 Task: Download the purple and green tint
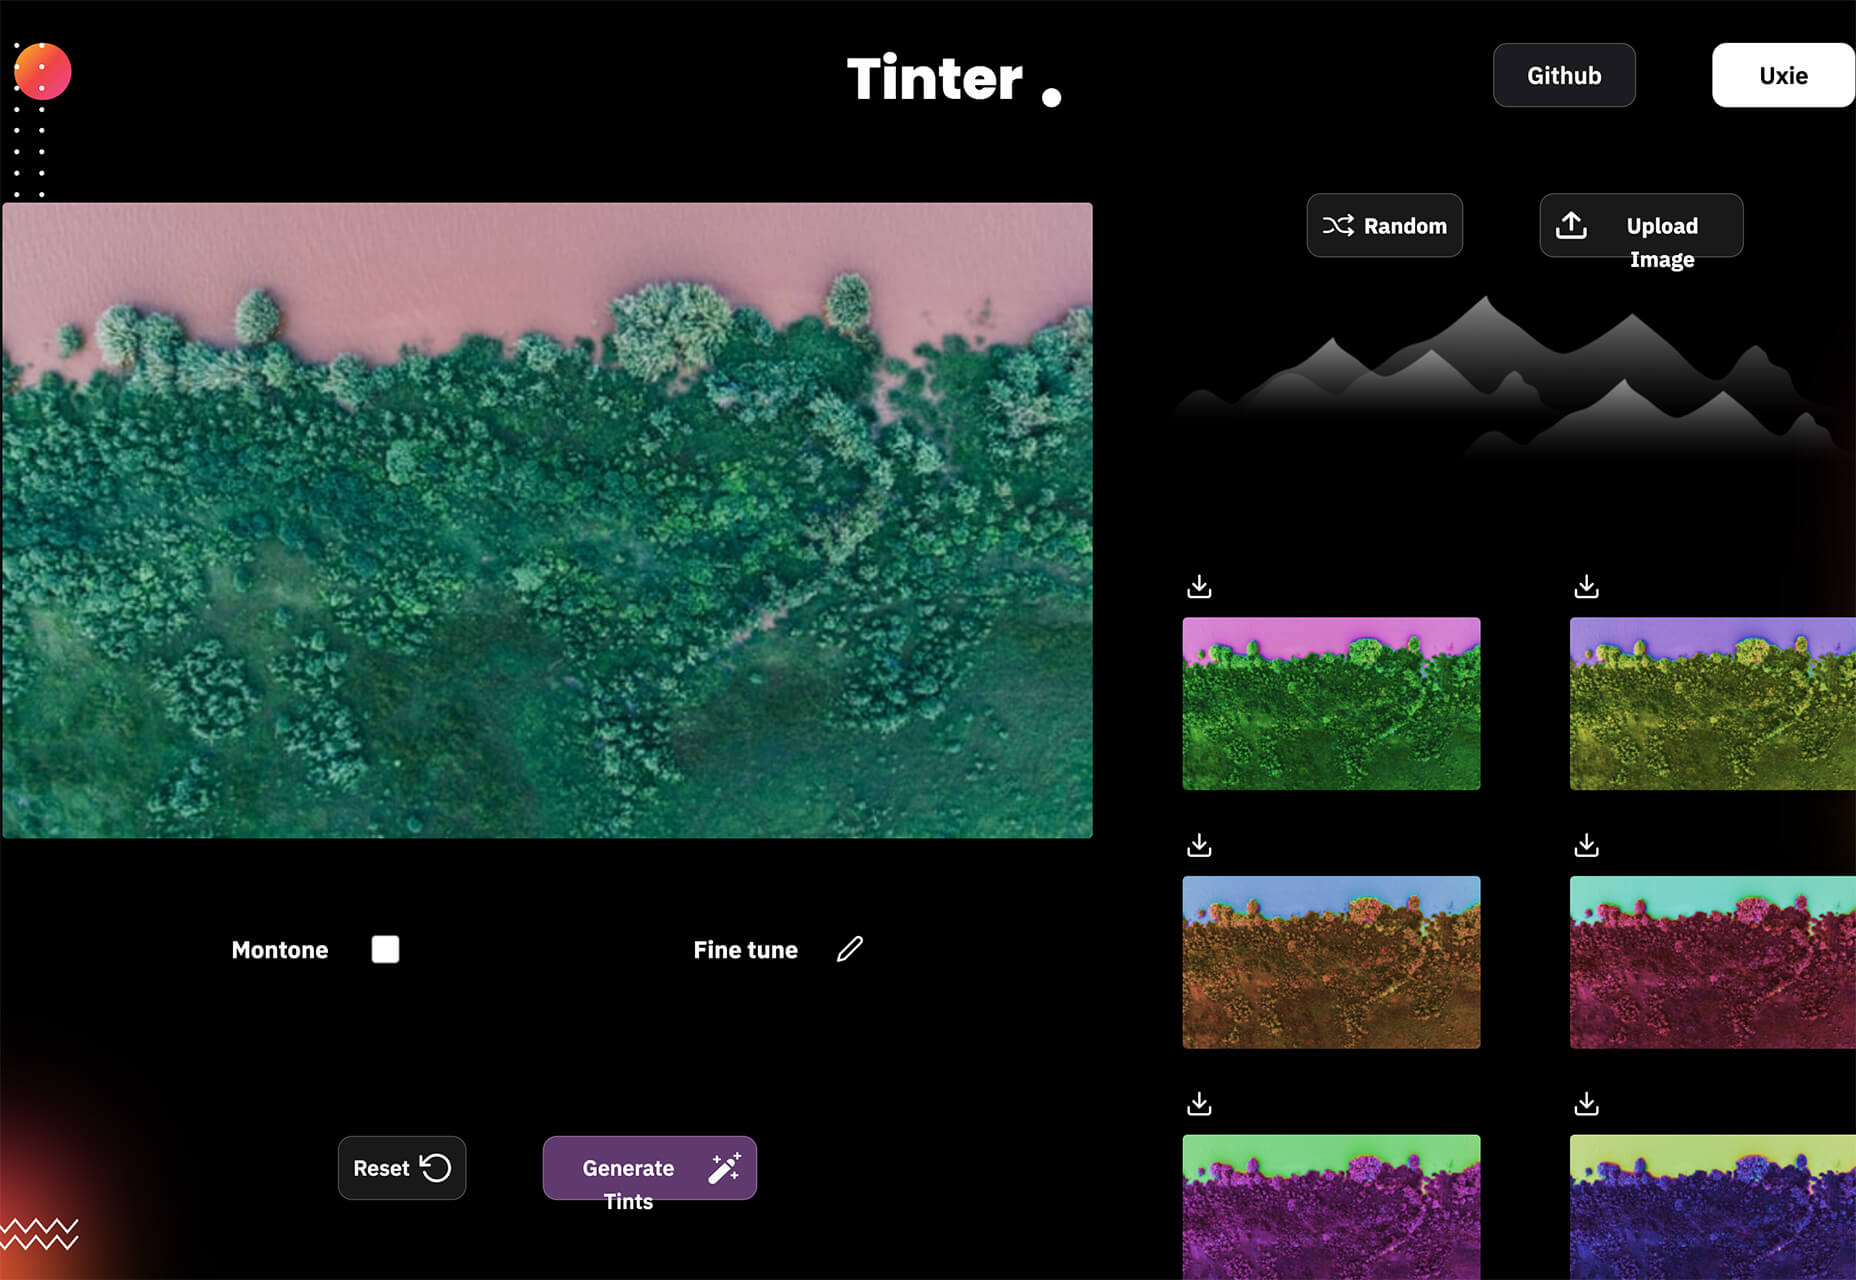click(x=1199, y=1103)
